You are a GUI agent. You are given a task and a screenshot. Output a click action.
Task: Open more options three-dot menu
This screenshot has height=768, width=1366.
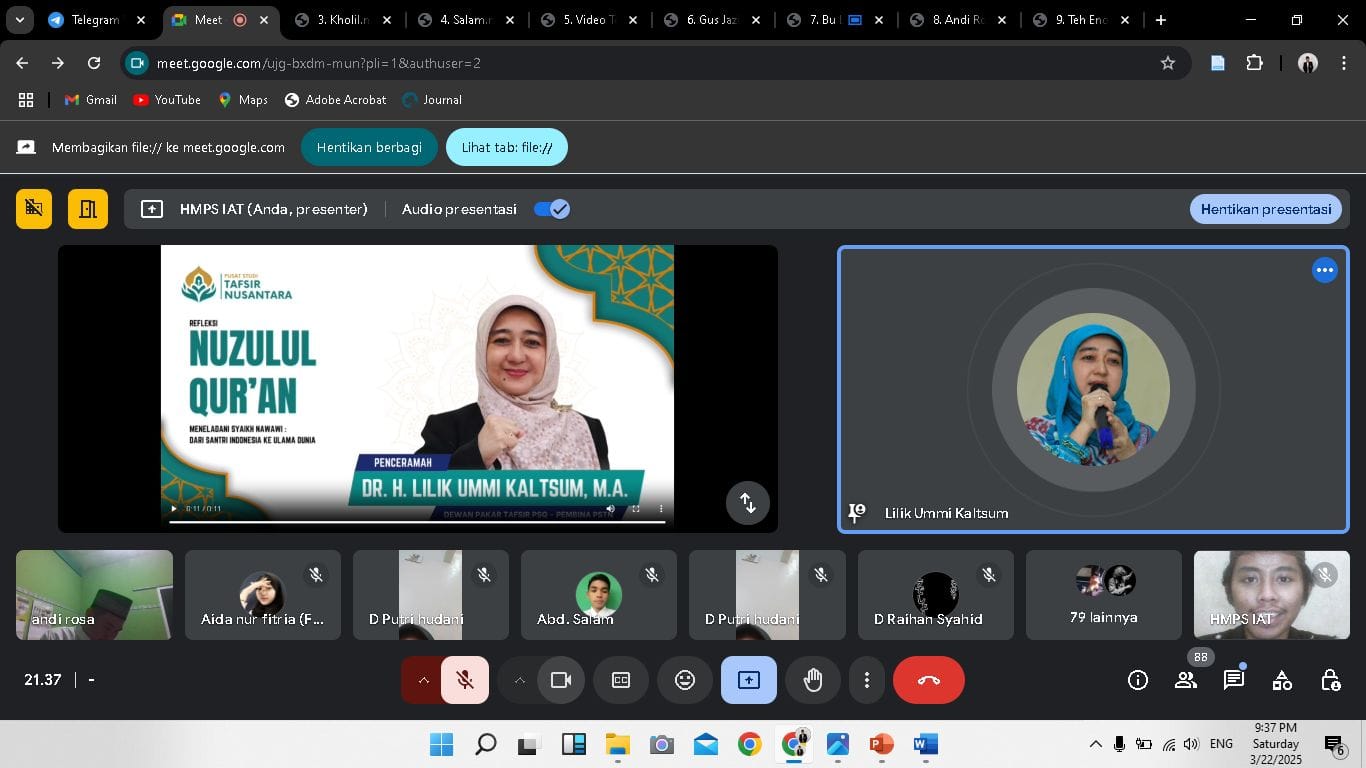click(x=866, y=680)
